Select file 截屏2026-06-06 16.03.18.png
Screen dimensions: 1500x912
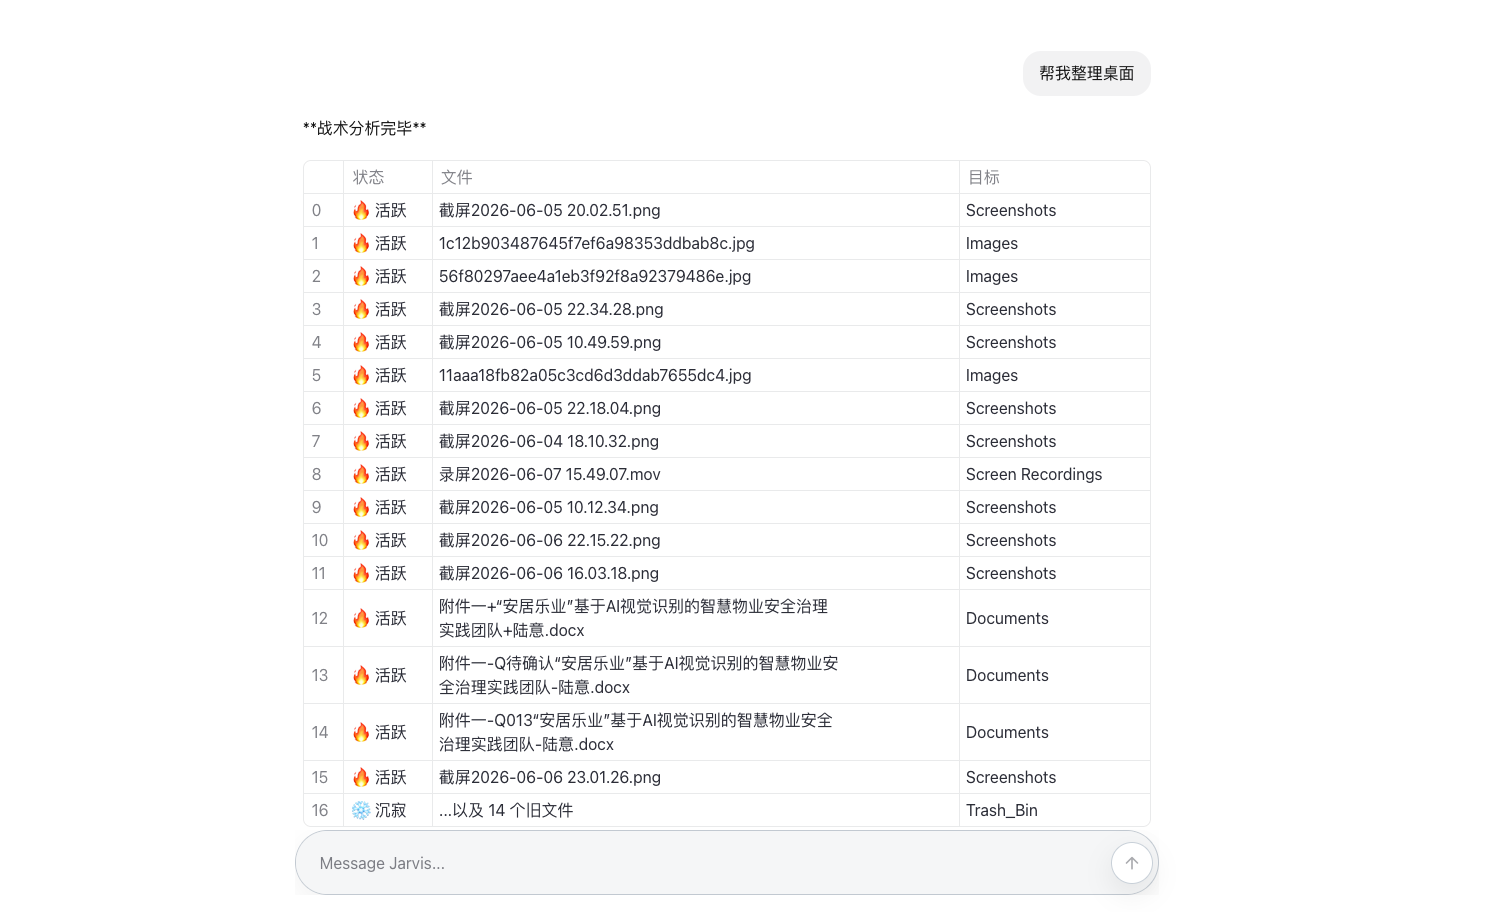(548, 573)
